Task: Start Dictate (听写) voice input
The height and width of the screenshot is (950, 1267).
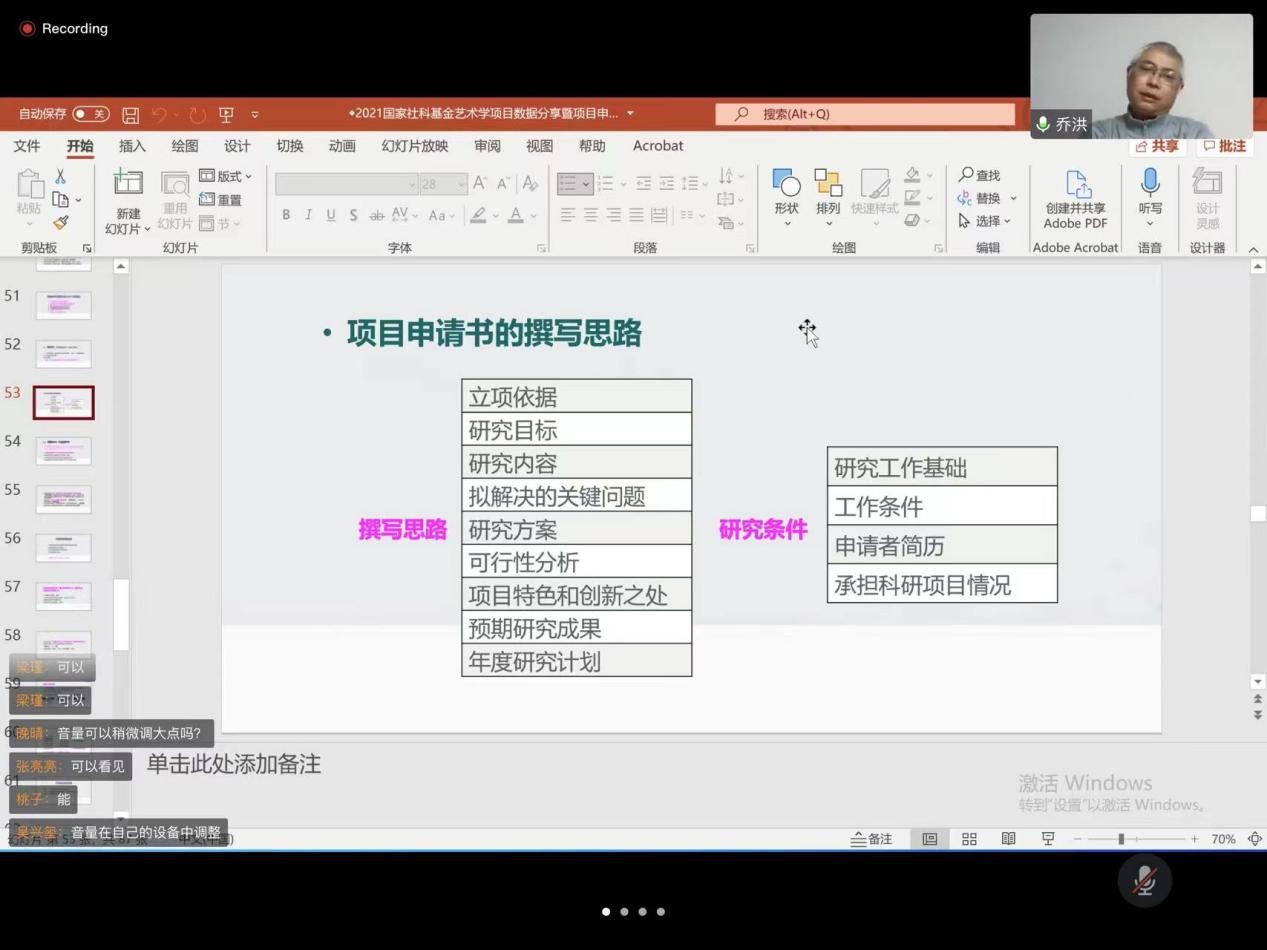Action: tap(1150, 196)
